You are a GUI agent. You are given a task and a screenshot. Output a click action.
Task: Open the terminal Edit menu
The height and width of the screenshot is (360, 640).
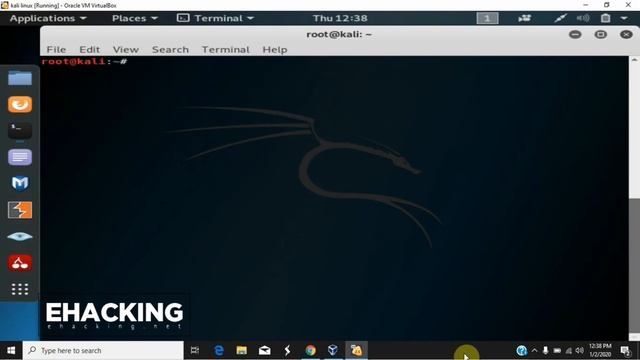(x=89, y=49)
